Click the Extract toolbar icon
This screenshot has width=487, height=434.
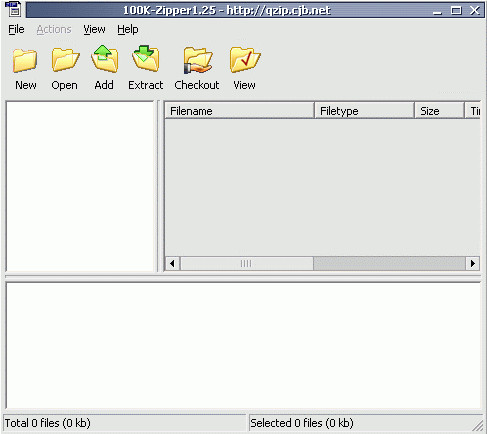[146, 59]
